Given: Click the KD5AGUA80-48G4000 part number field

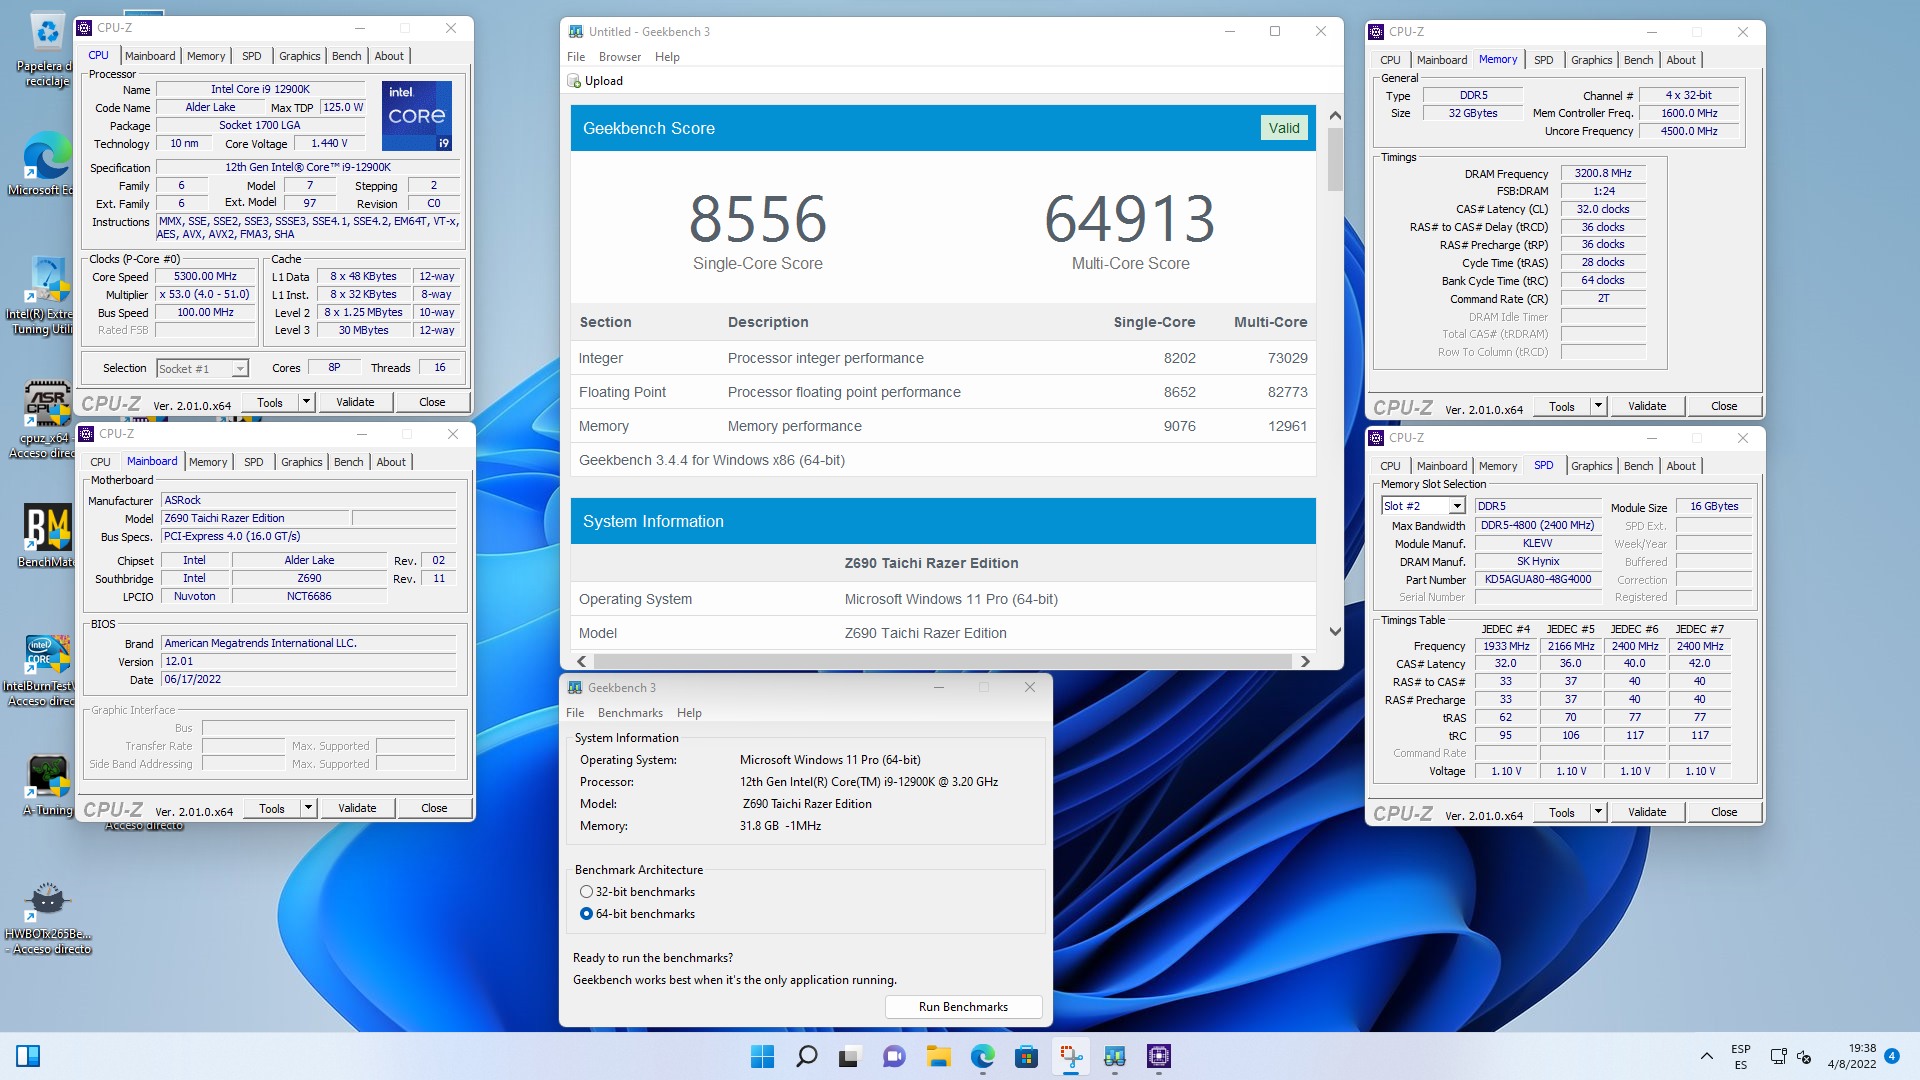Looking at the screenshot, I should 1537,580.
